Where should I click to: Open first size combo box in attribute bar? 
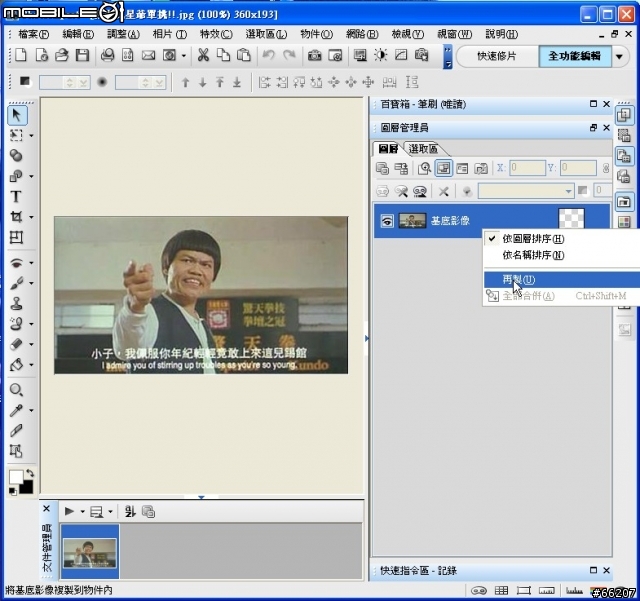(x=64, y=82)
